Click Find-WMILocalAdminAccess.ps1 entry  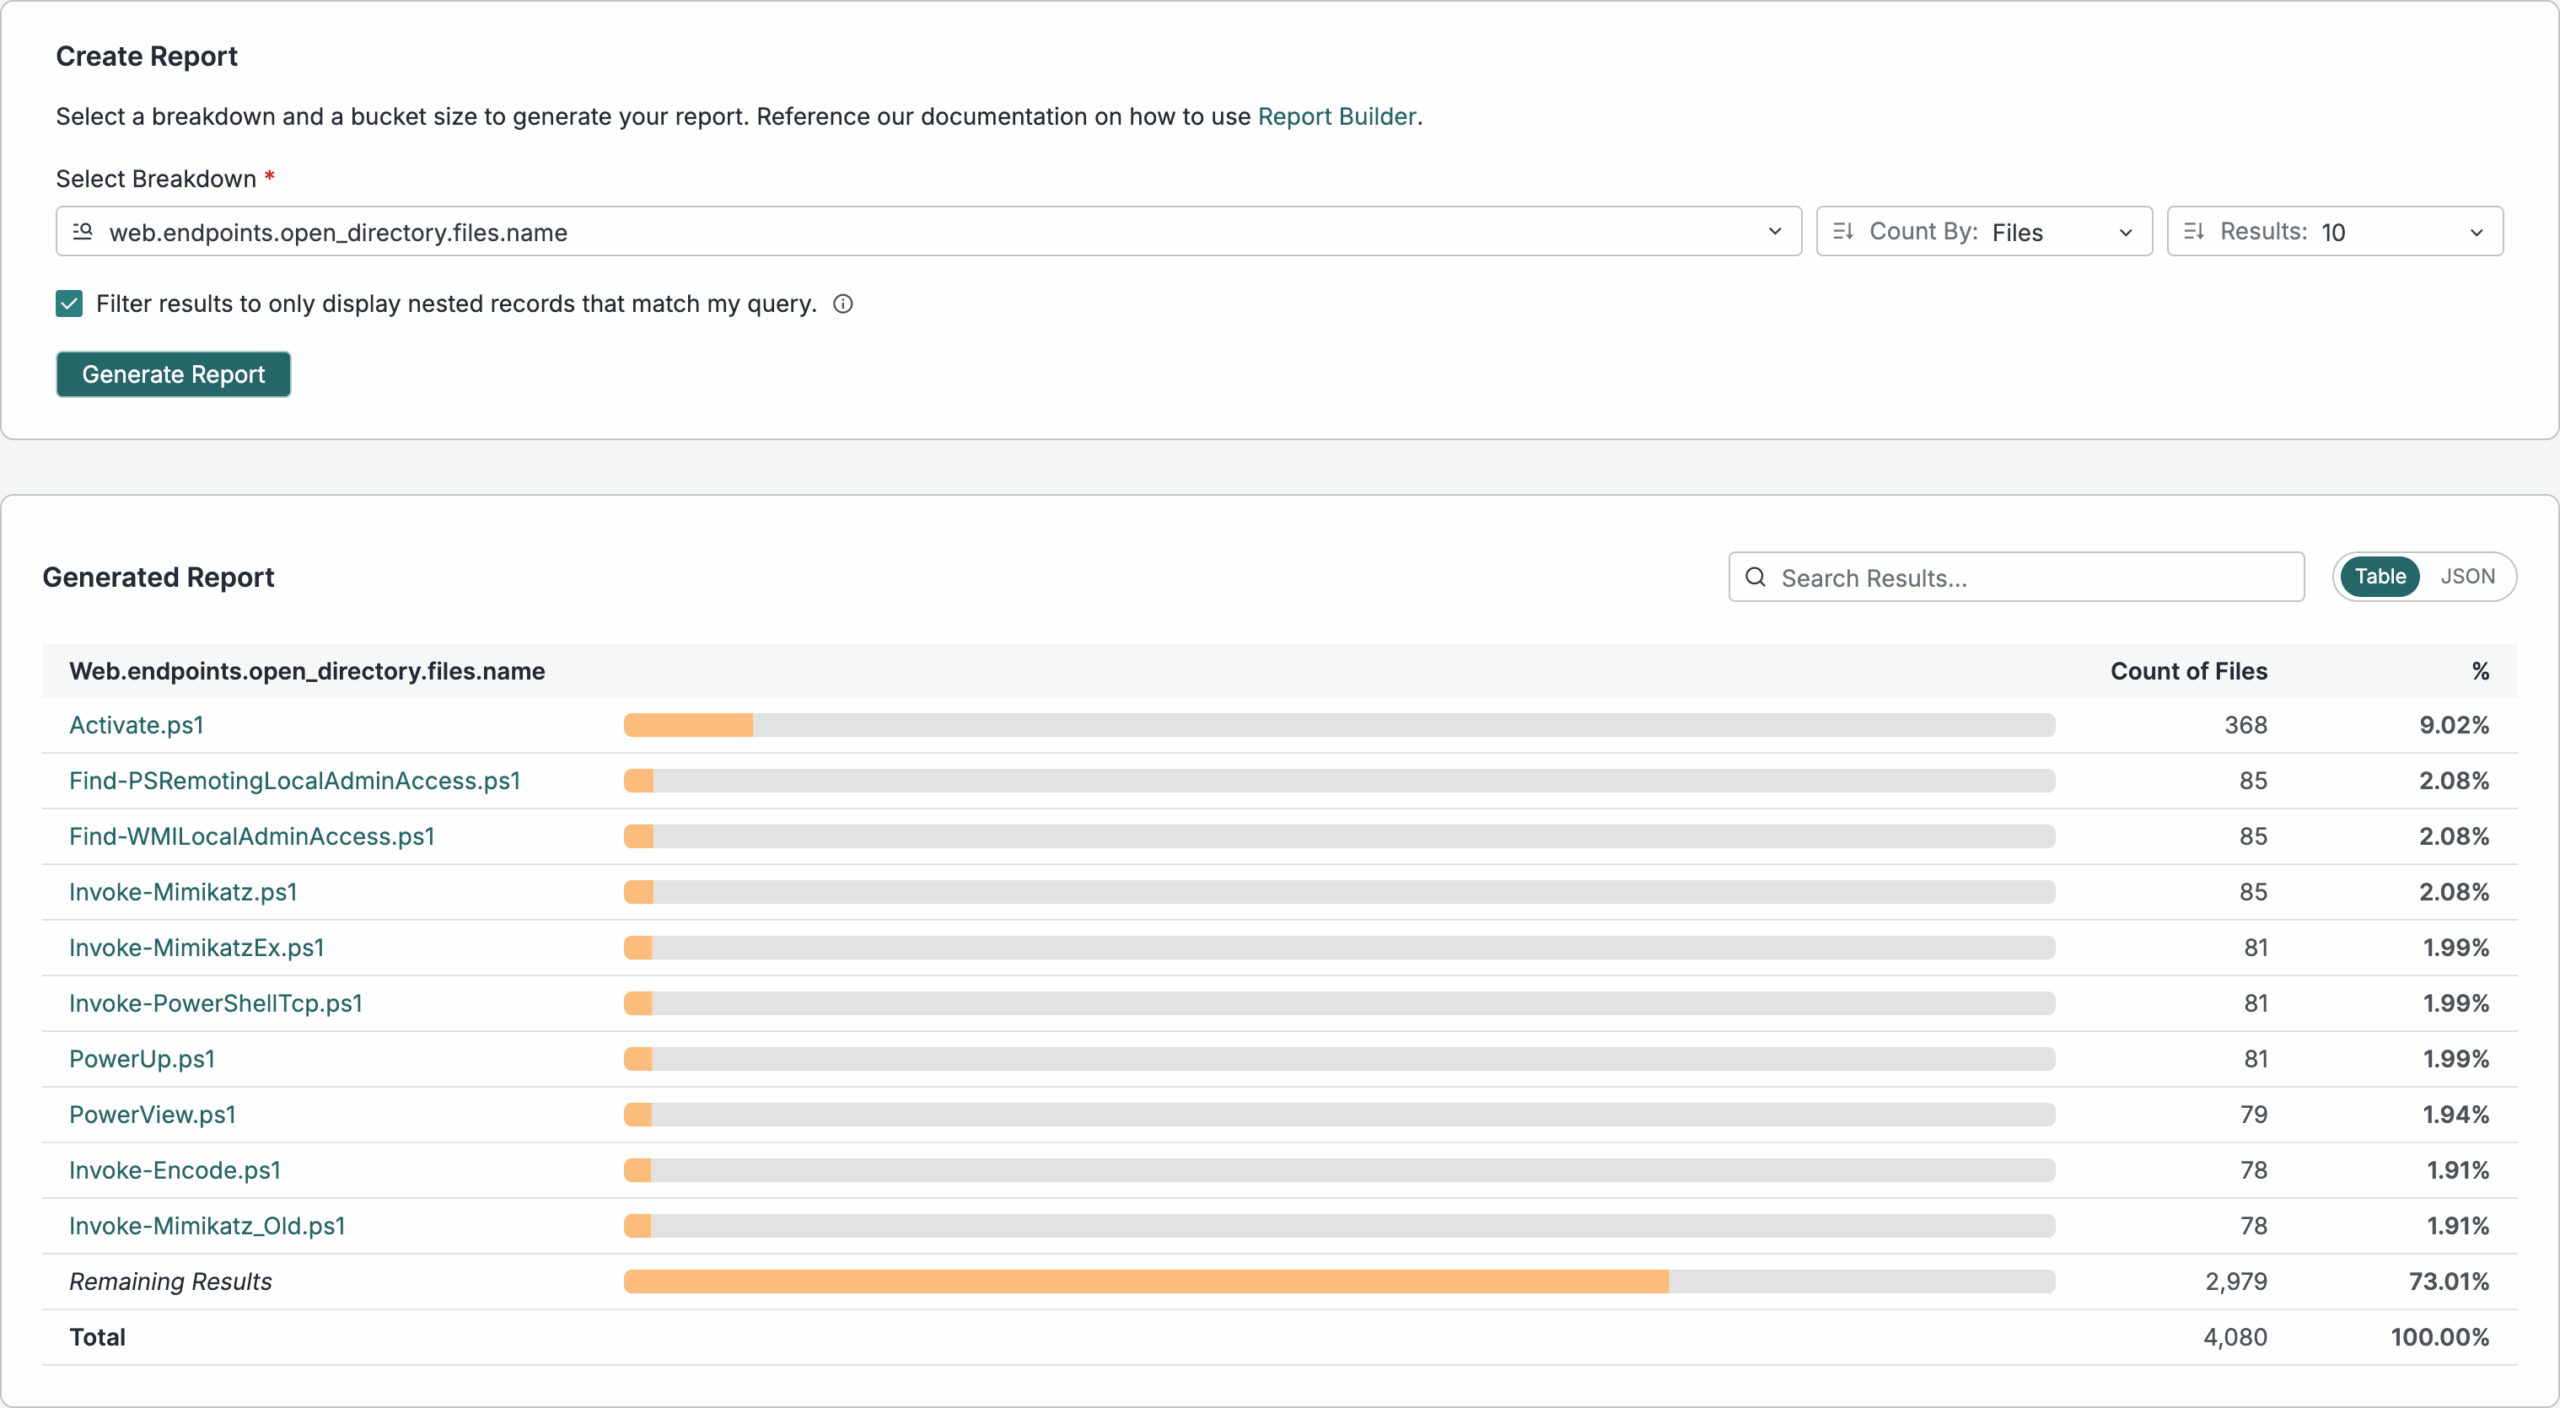pyautogui.click(x=252, y=836)
